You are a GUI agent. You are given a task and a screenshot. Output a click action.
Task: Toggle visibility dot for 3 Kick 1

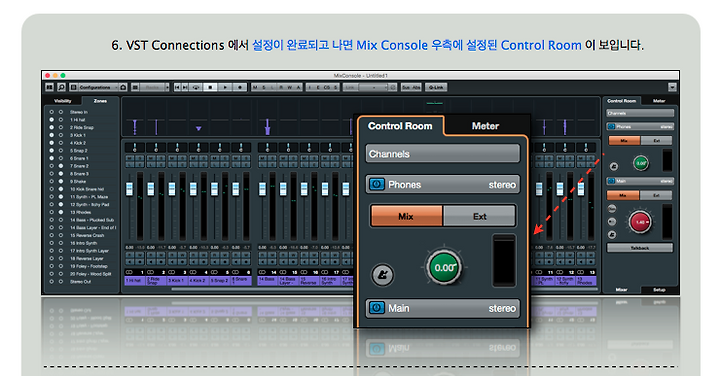pos(51,135)
